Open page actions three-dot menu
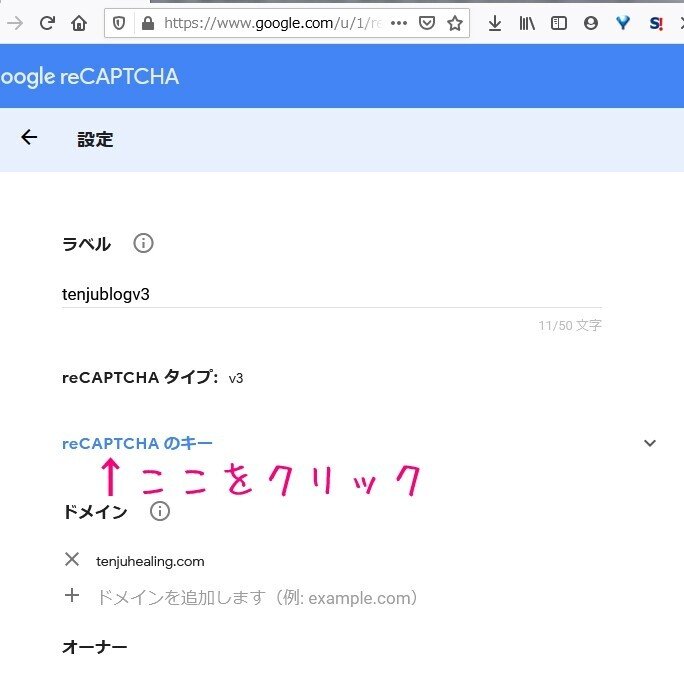684x686 pixels. pyautogui.click(x=399, y=23)
